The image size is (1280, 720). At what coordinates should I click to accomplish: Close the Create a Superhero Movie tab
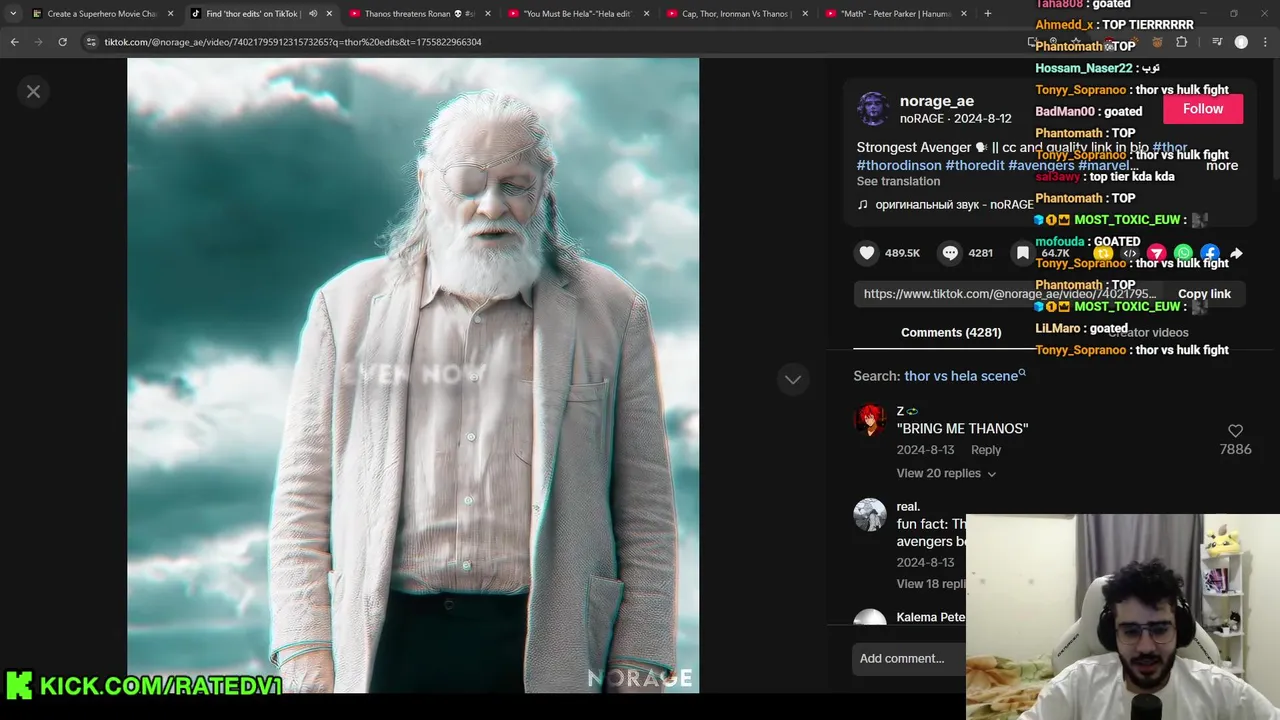170,14
